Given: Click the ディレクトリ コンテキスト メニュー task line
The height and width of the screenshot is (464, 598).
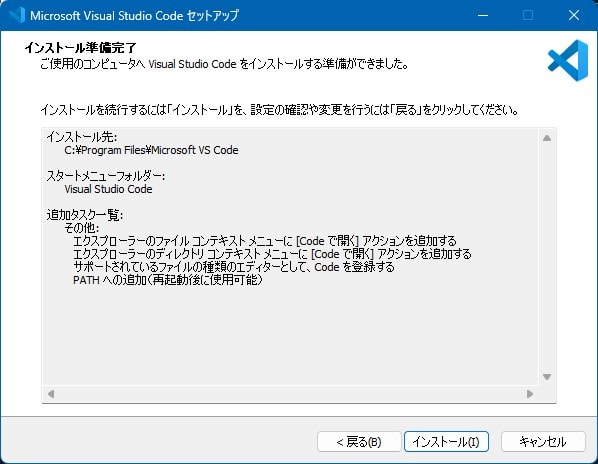Looking at the screenshot, I should point(272,254).
